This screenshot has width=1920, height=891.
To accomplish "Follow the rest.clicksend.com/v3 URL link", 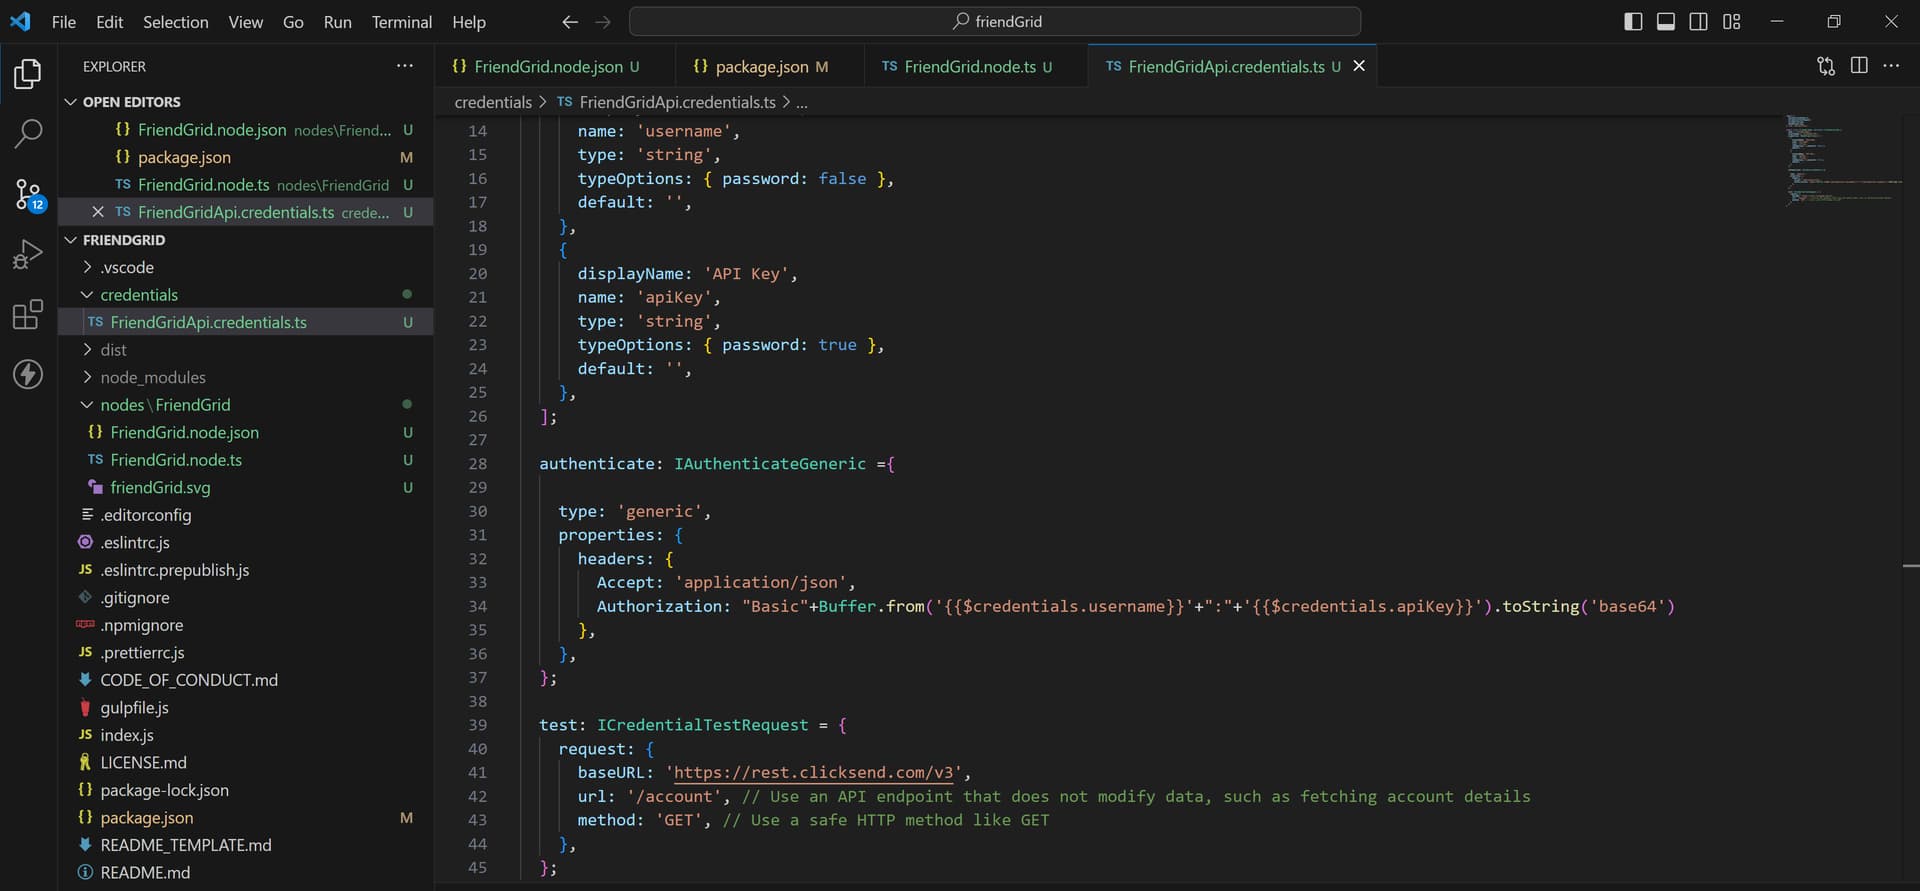I will 813,773.
